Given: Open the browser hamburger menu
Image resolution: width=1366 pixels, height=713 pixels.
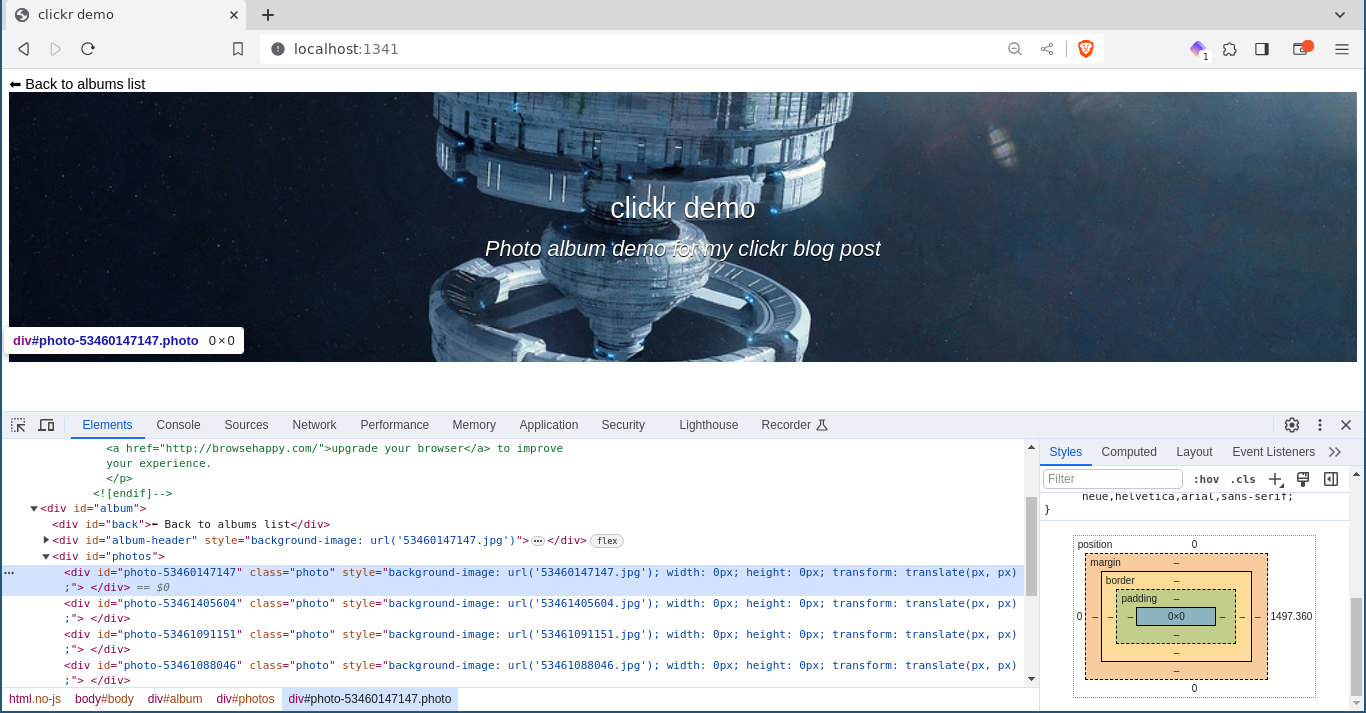Looking at the screenshot, I should coord(1342,49).
